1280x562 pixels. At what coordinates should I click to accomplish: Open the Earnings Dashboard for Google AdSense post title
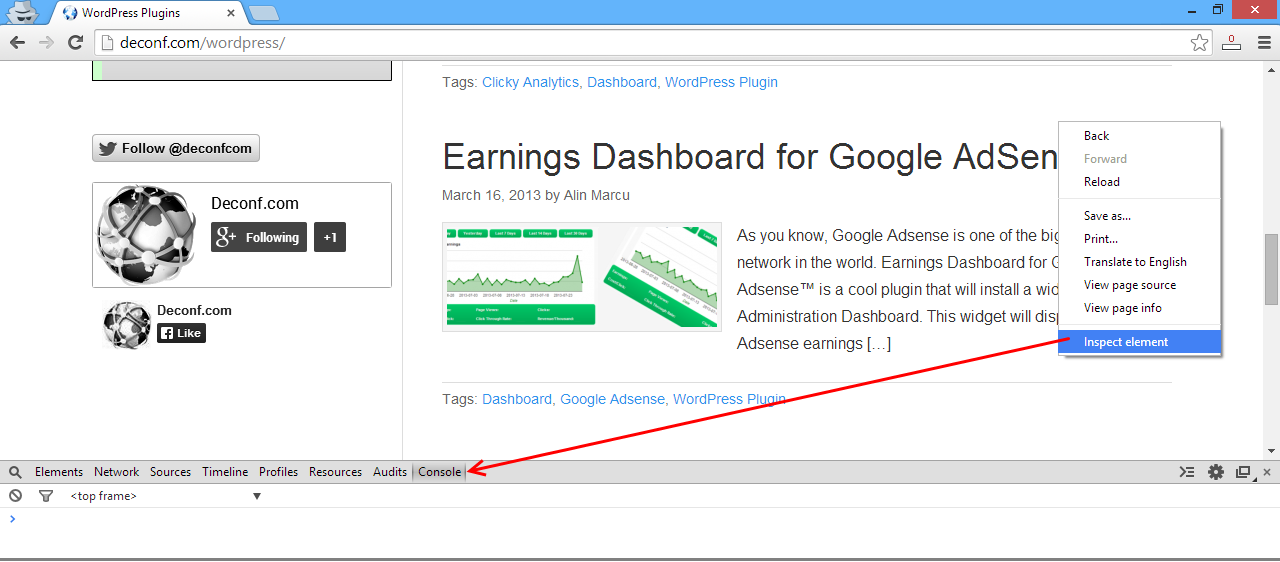coord(751,157)
